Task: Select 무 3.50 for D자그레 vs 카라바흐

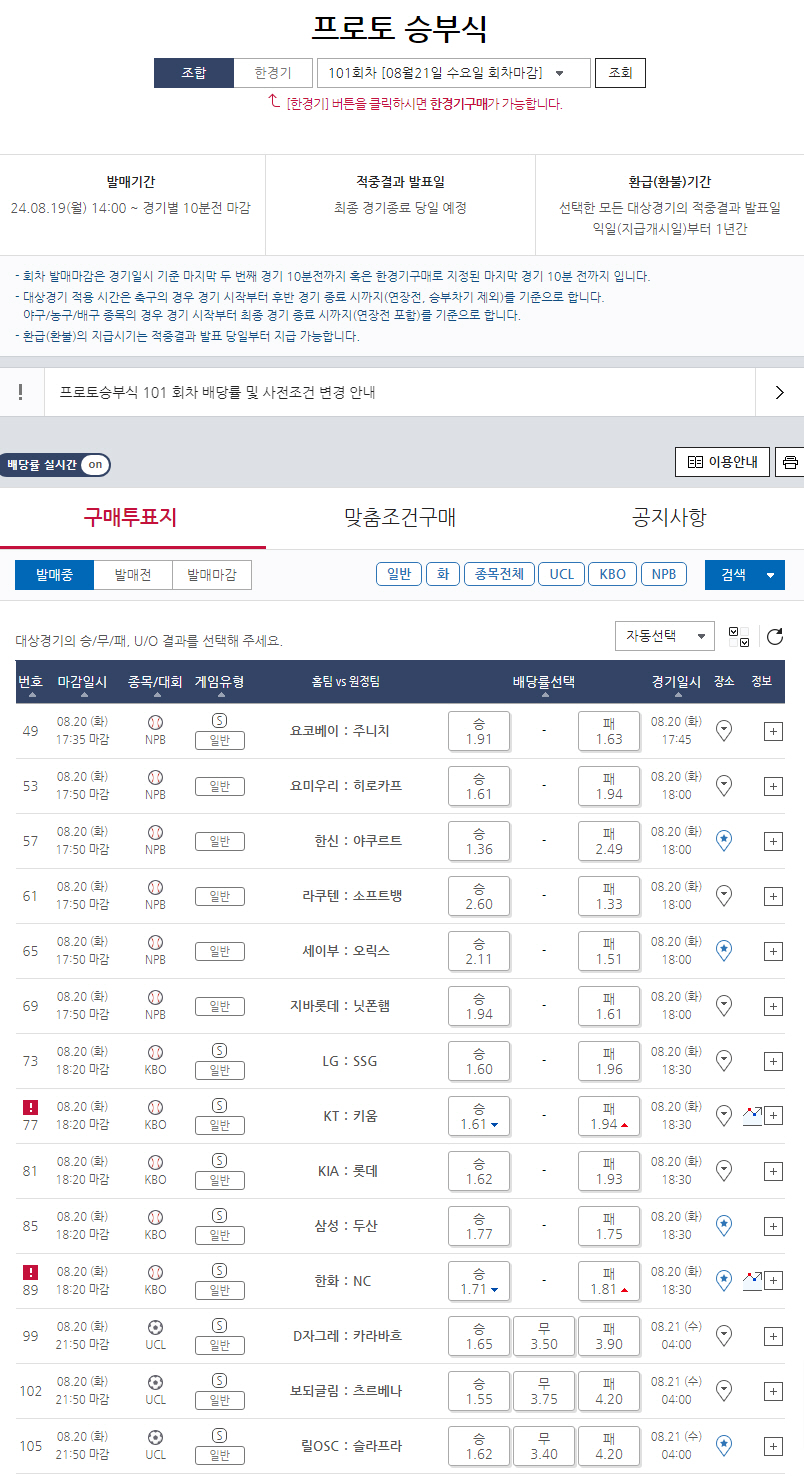Action: click(x=544, y=1336)
